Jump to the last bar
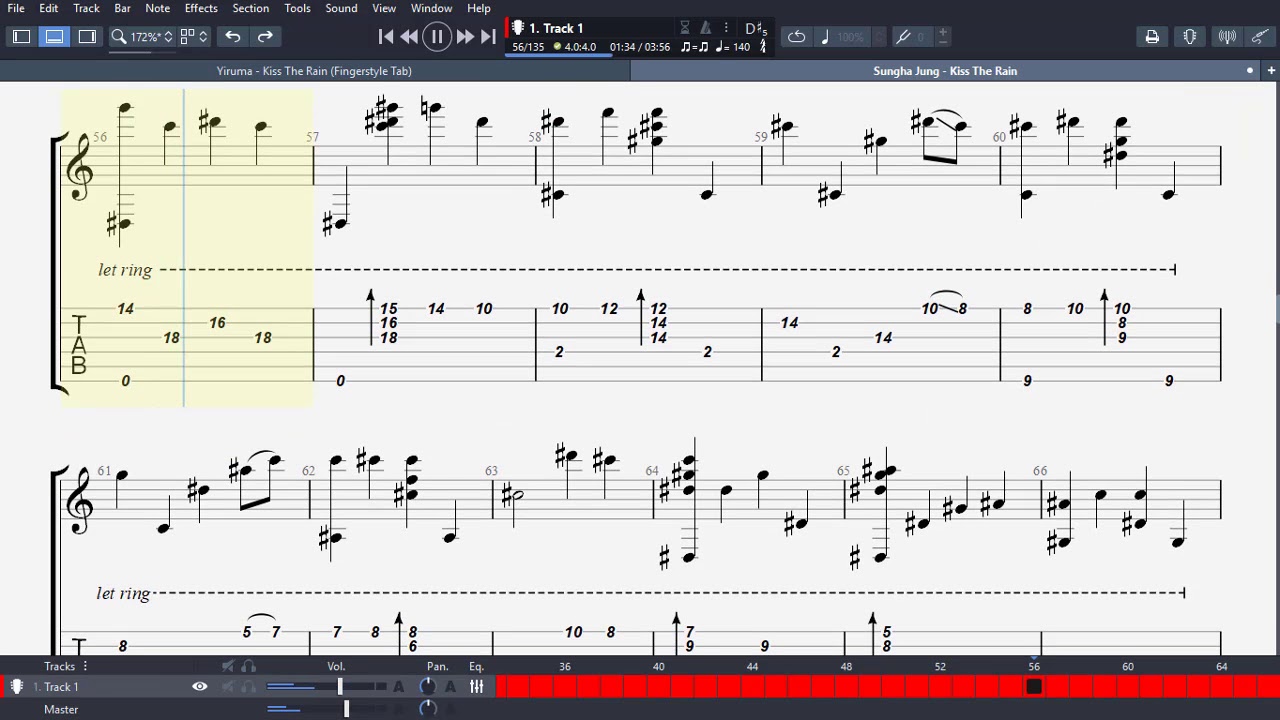Viewport: 1280px width, 720px height. (x=488, y=37)
